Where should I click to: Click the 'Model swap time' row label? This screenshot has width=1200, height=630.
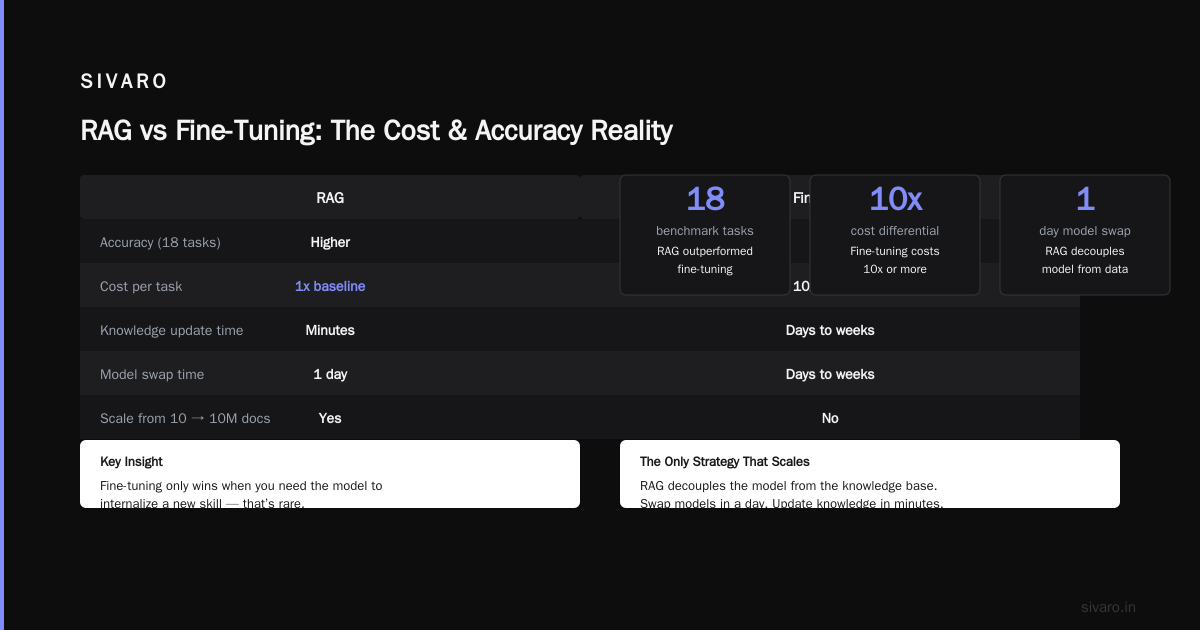(x=152, y=374)
